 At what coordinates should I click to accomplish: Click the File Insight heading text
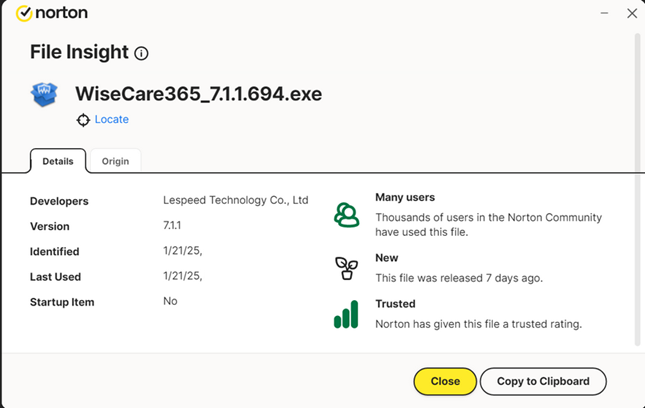click(x=79, y=52)
